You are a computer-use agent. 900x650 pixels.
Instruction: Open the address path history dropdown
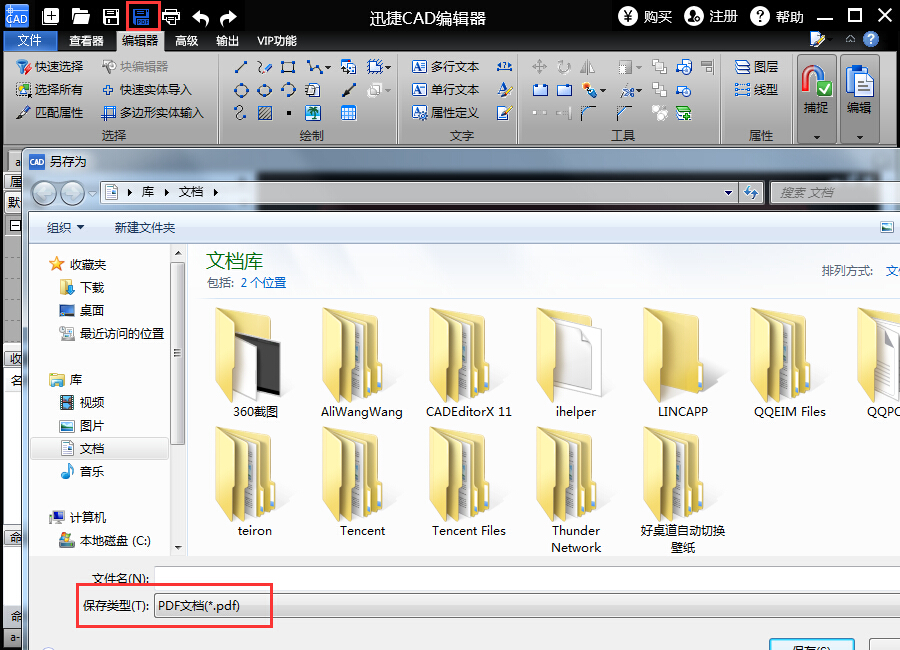click(x=728, y=193)
